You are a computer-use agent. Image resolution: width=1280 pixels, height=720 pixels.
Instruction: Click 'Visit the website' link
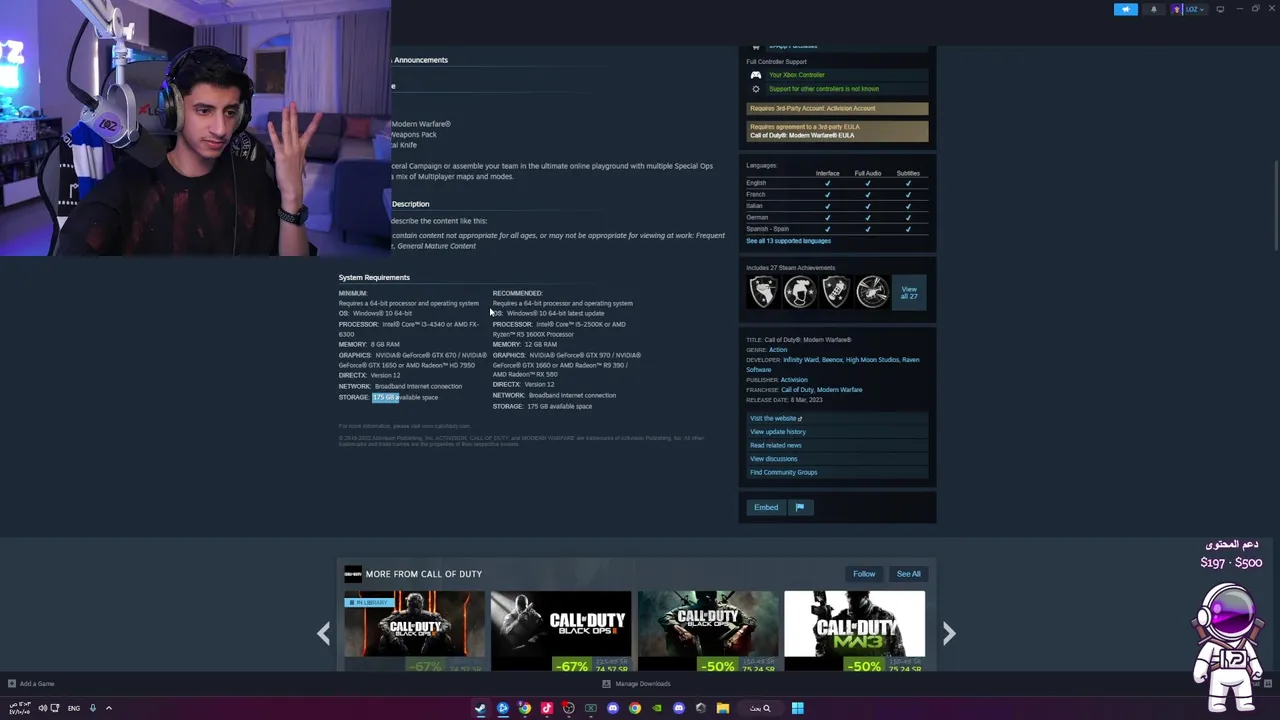pyautogui.click(x=776, y=419)
